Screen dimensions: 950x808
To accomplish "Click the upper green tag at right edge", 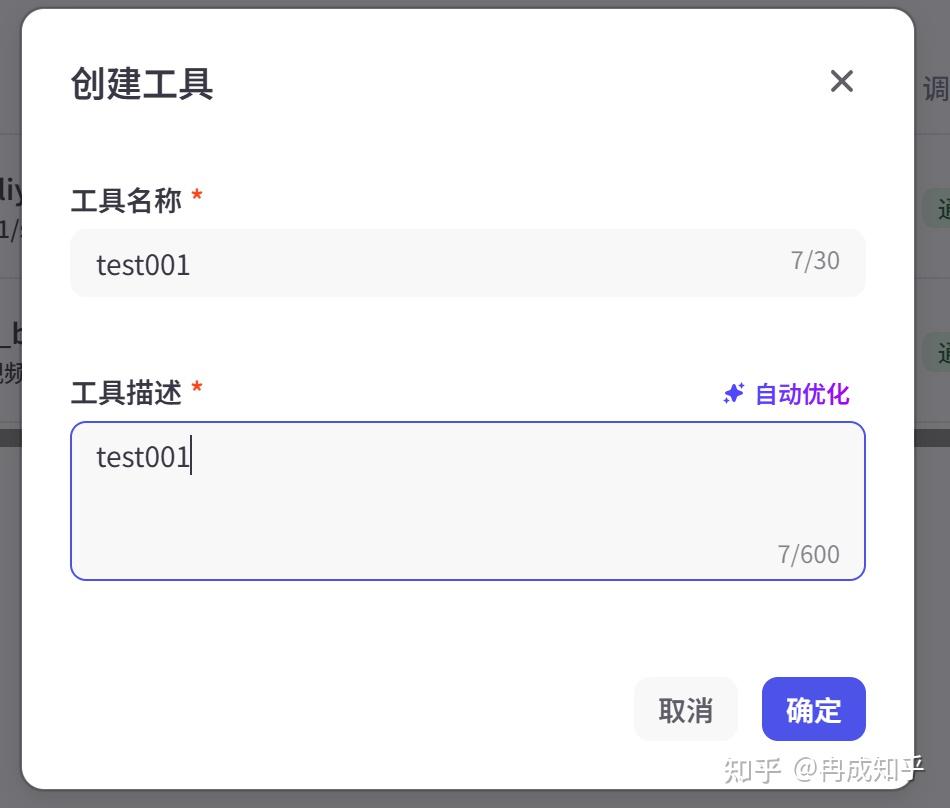I will pyautogui.click(x=937, y=208).
